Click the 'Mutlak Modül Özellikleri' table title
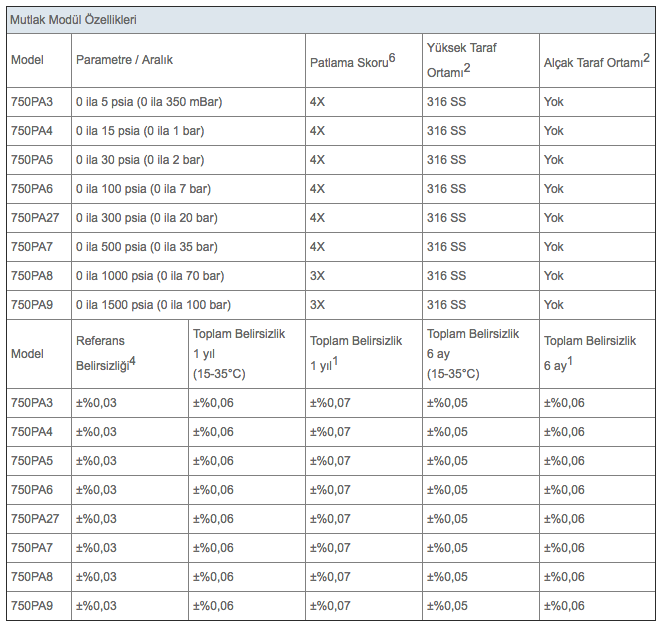 pos(73,20)
